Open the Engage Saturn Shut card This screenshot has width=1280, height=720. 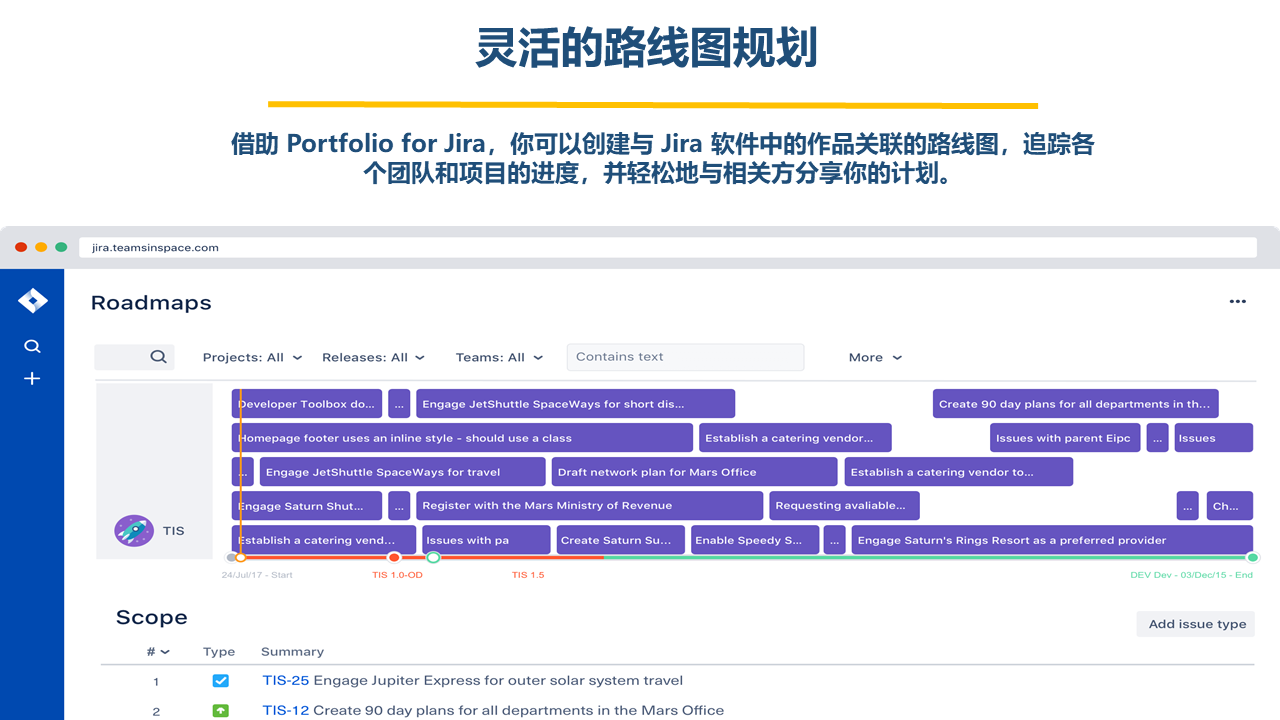[307, 506]
